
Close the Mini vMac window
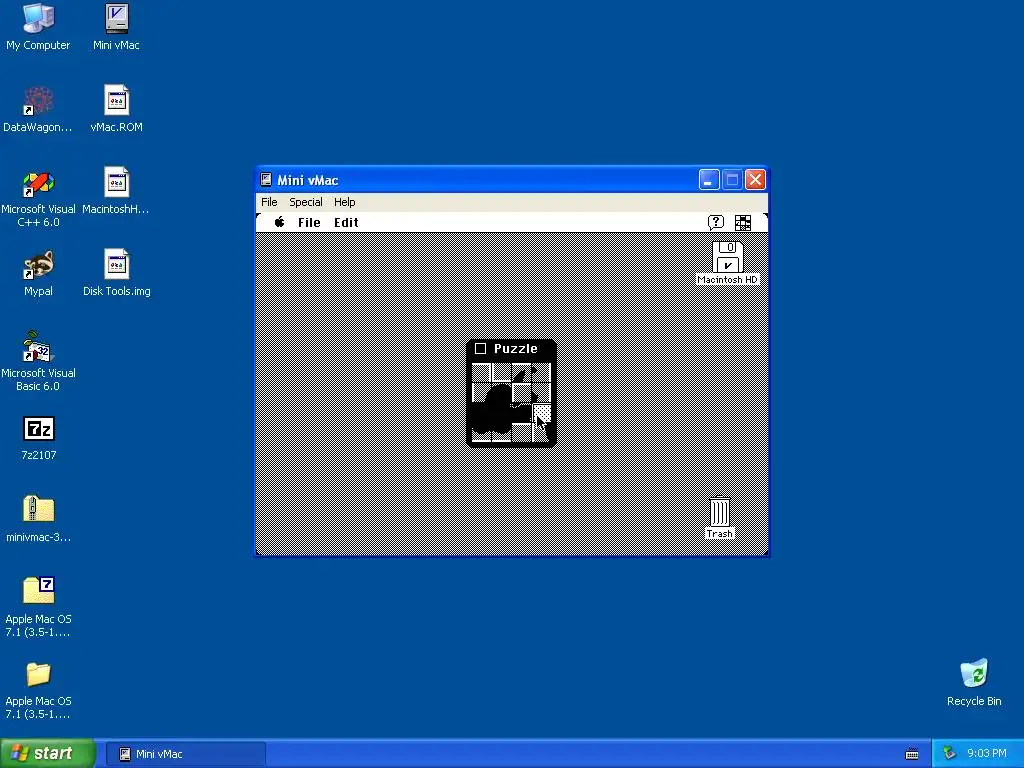tap(756, 180)
